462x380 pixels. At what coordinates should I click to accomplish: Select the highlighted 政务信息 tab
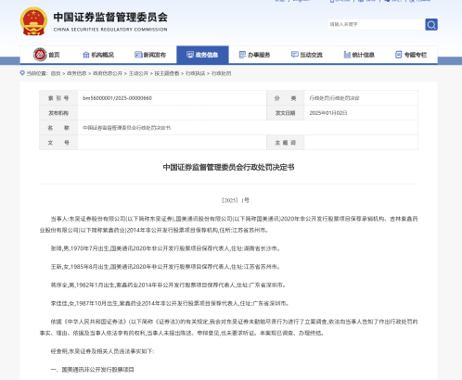[202, 55]
